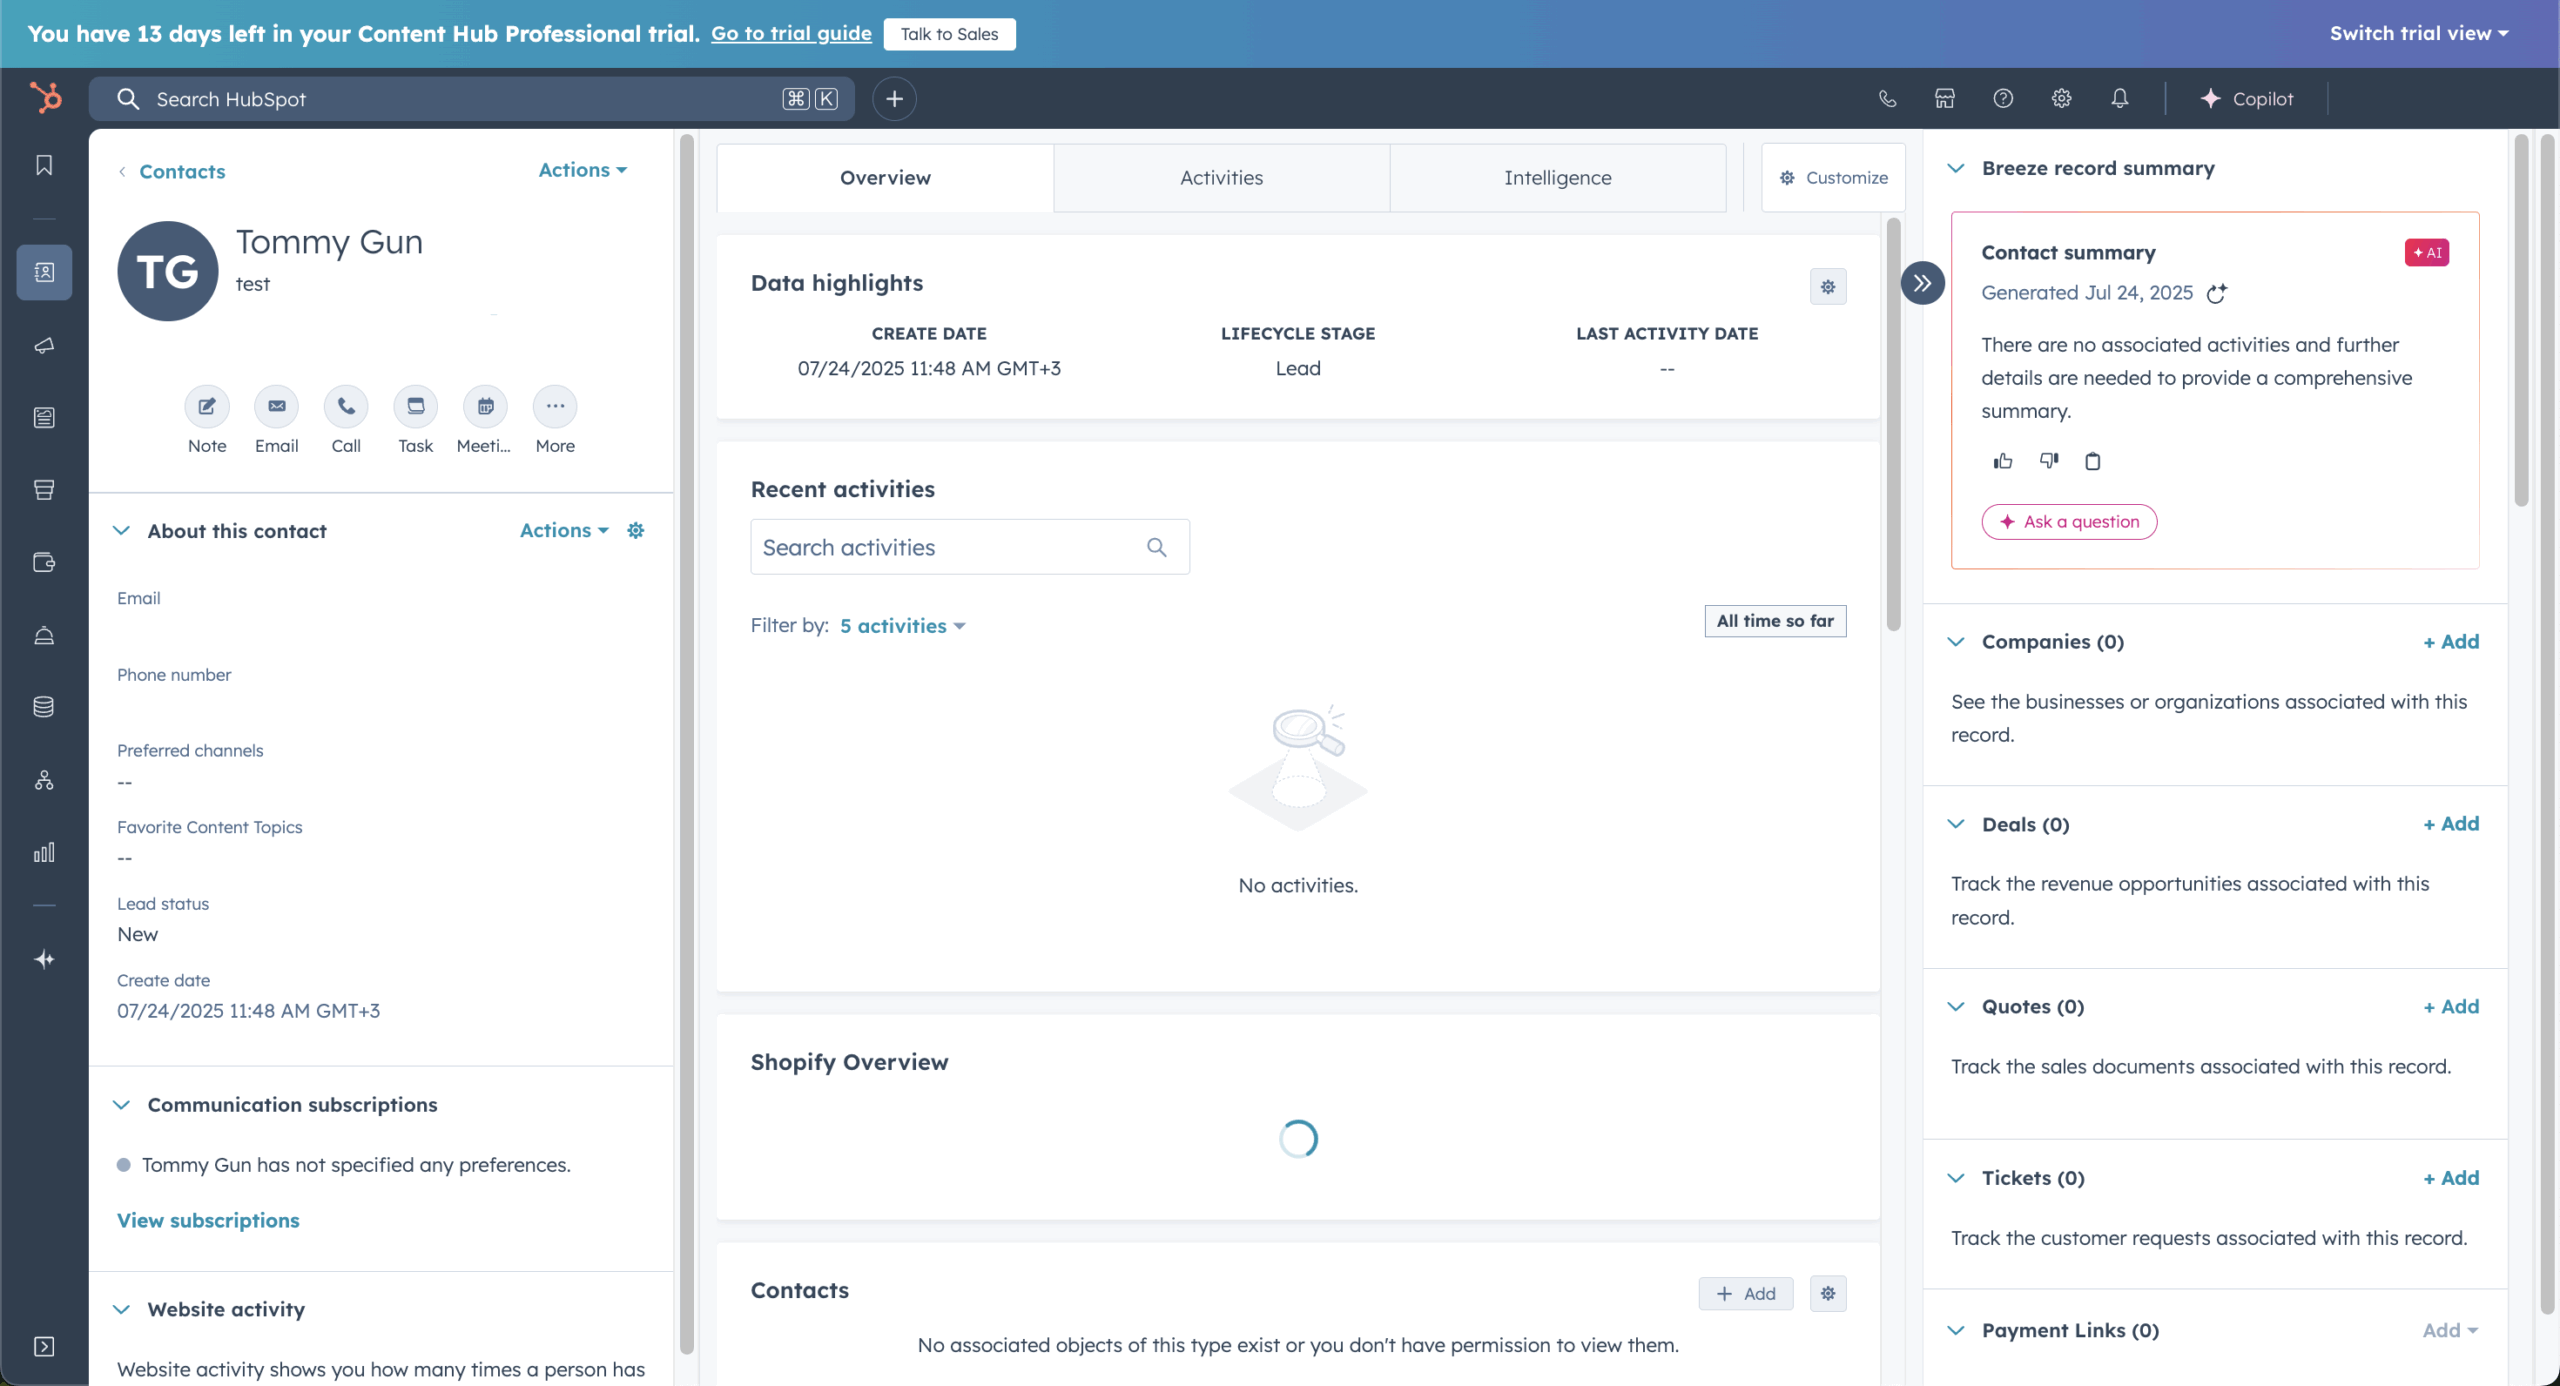The width and height of the screenshot is (2560, 1386).
Task: Copy the Contact summary to clipboard
Action: coord(2092,461)
